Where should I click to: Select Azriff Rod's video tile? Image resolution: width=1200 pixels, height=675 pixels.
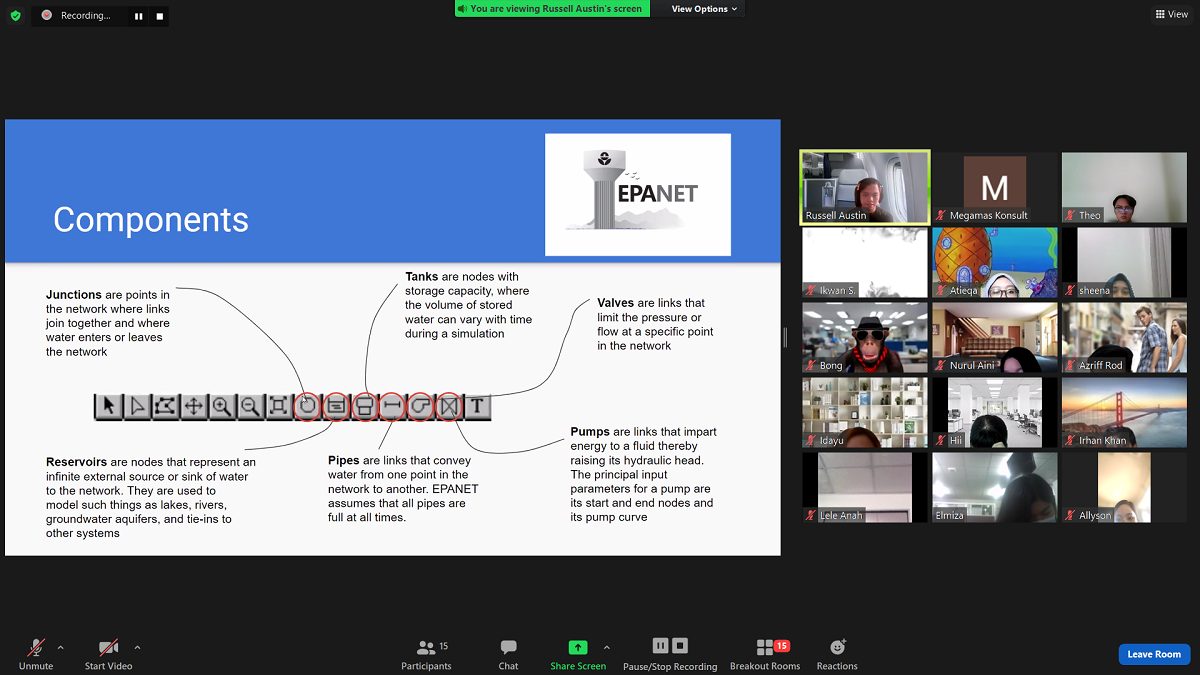tap(1124, 337)
